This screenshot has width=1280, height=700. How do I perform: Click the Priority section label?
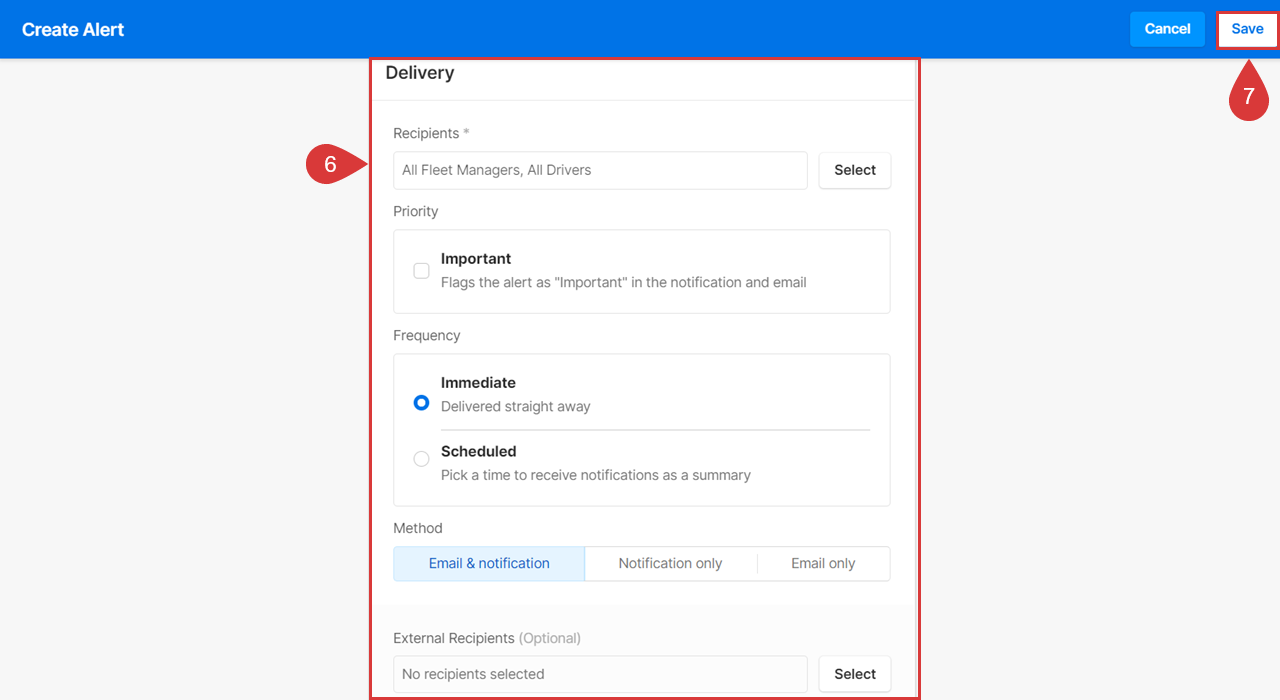point(415,211)
